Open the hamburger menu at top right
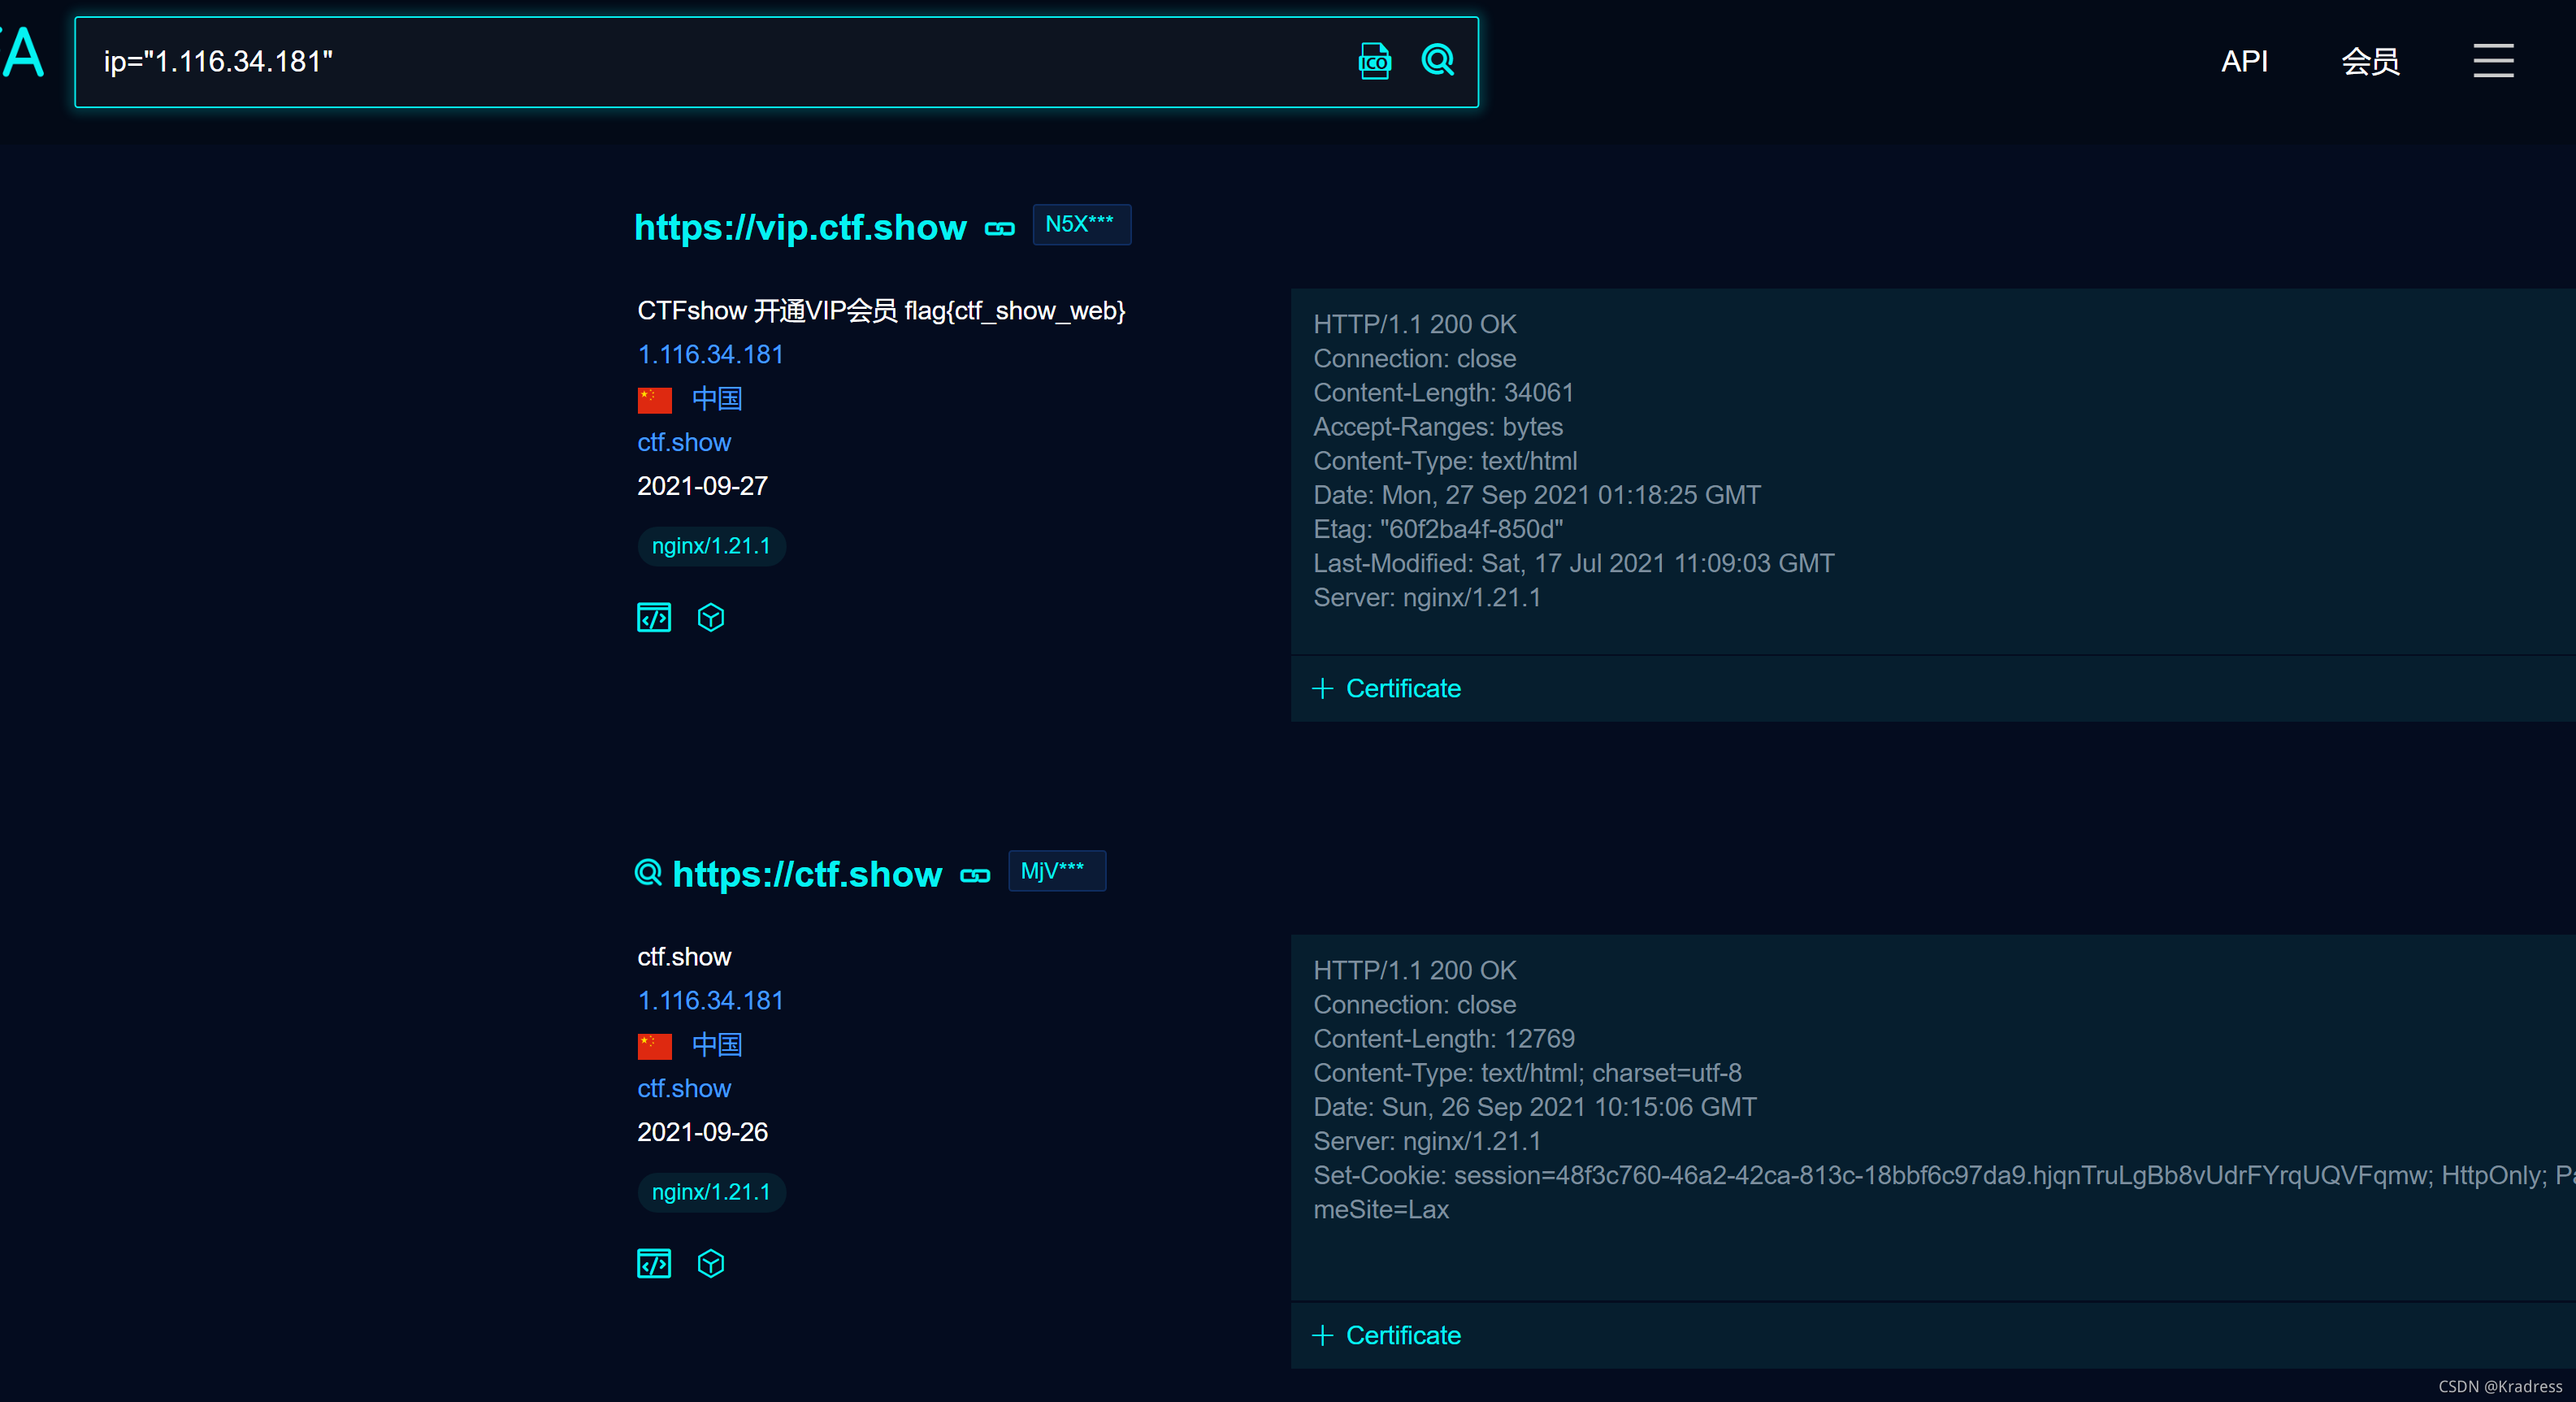This screenshot has width=2576, height=1402. coord(2493,60)
